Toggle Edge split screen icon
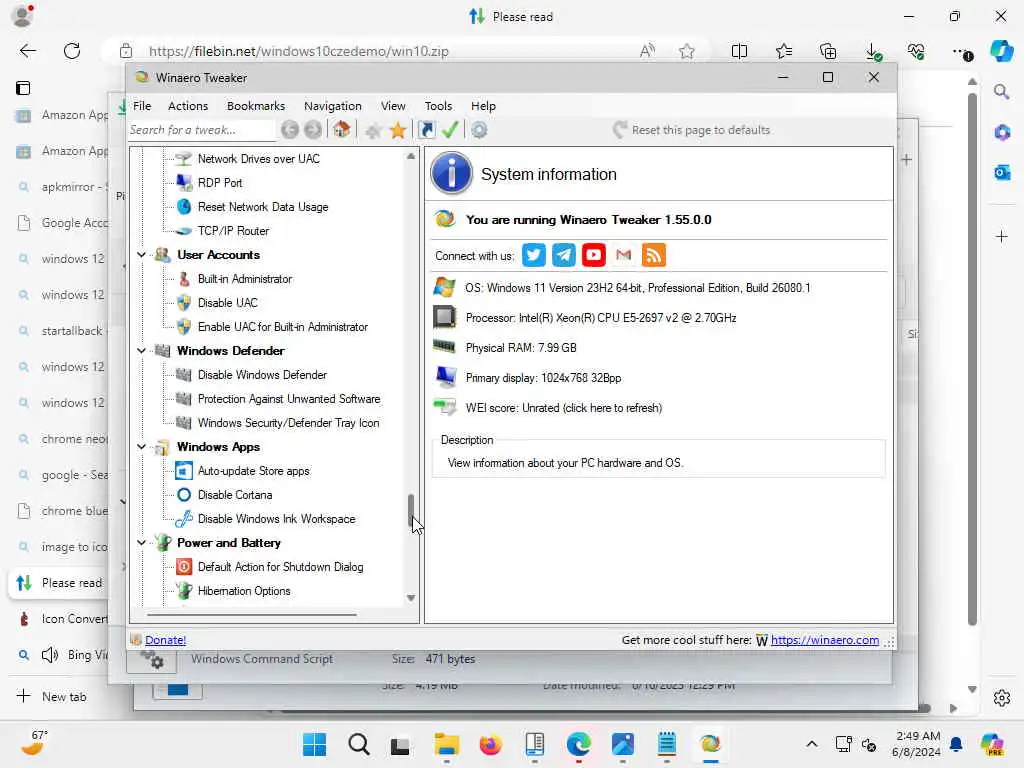 click(x=739, y=51)
